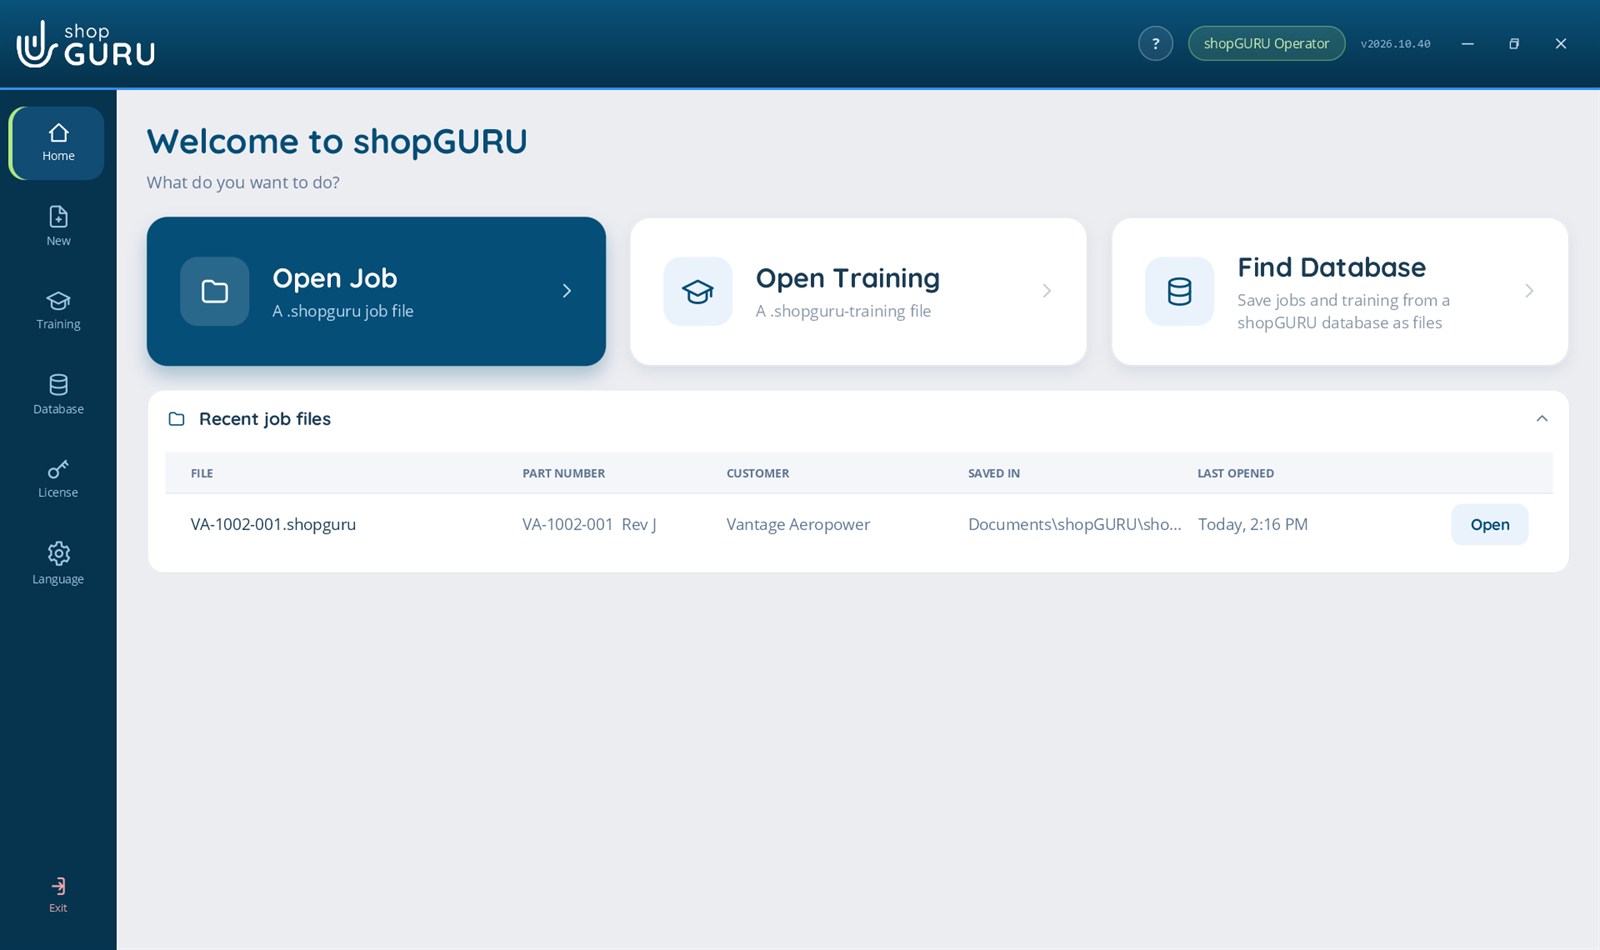
Task: Restore down the shopGURU window
Action: pyautogui.click(x=1514, y=43)
